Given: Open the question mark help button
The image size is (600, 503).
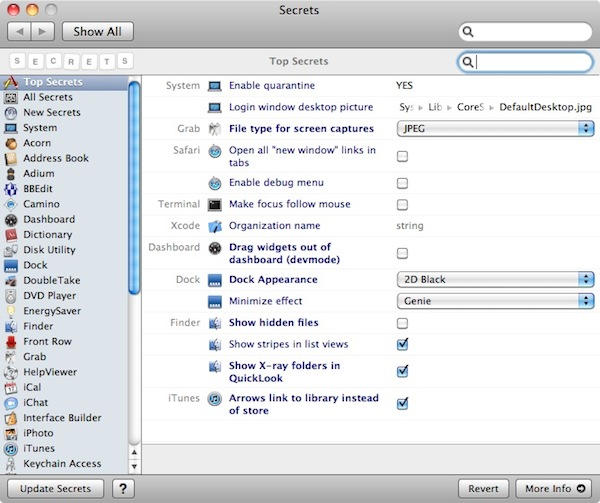Looking at the screenshot, I should point(123,489).
